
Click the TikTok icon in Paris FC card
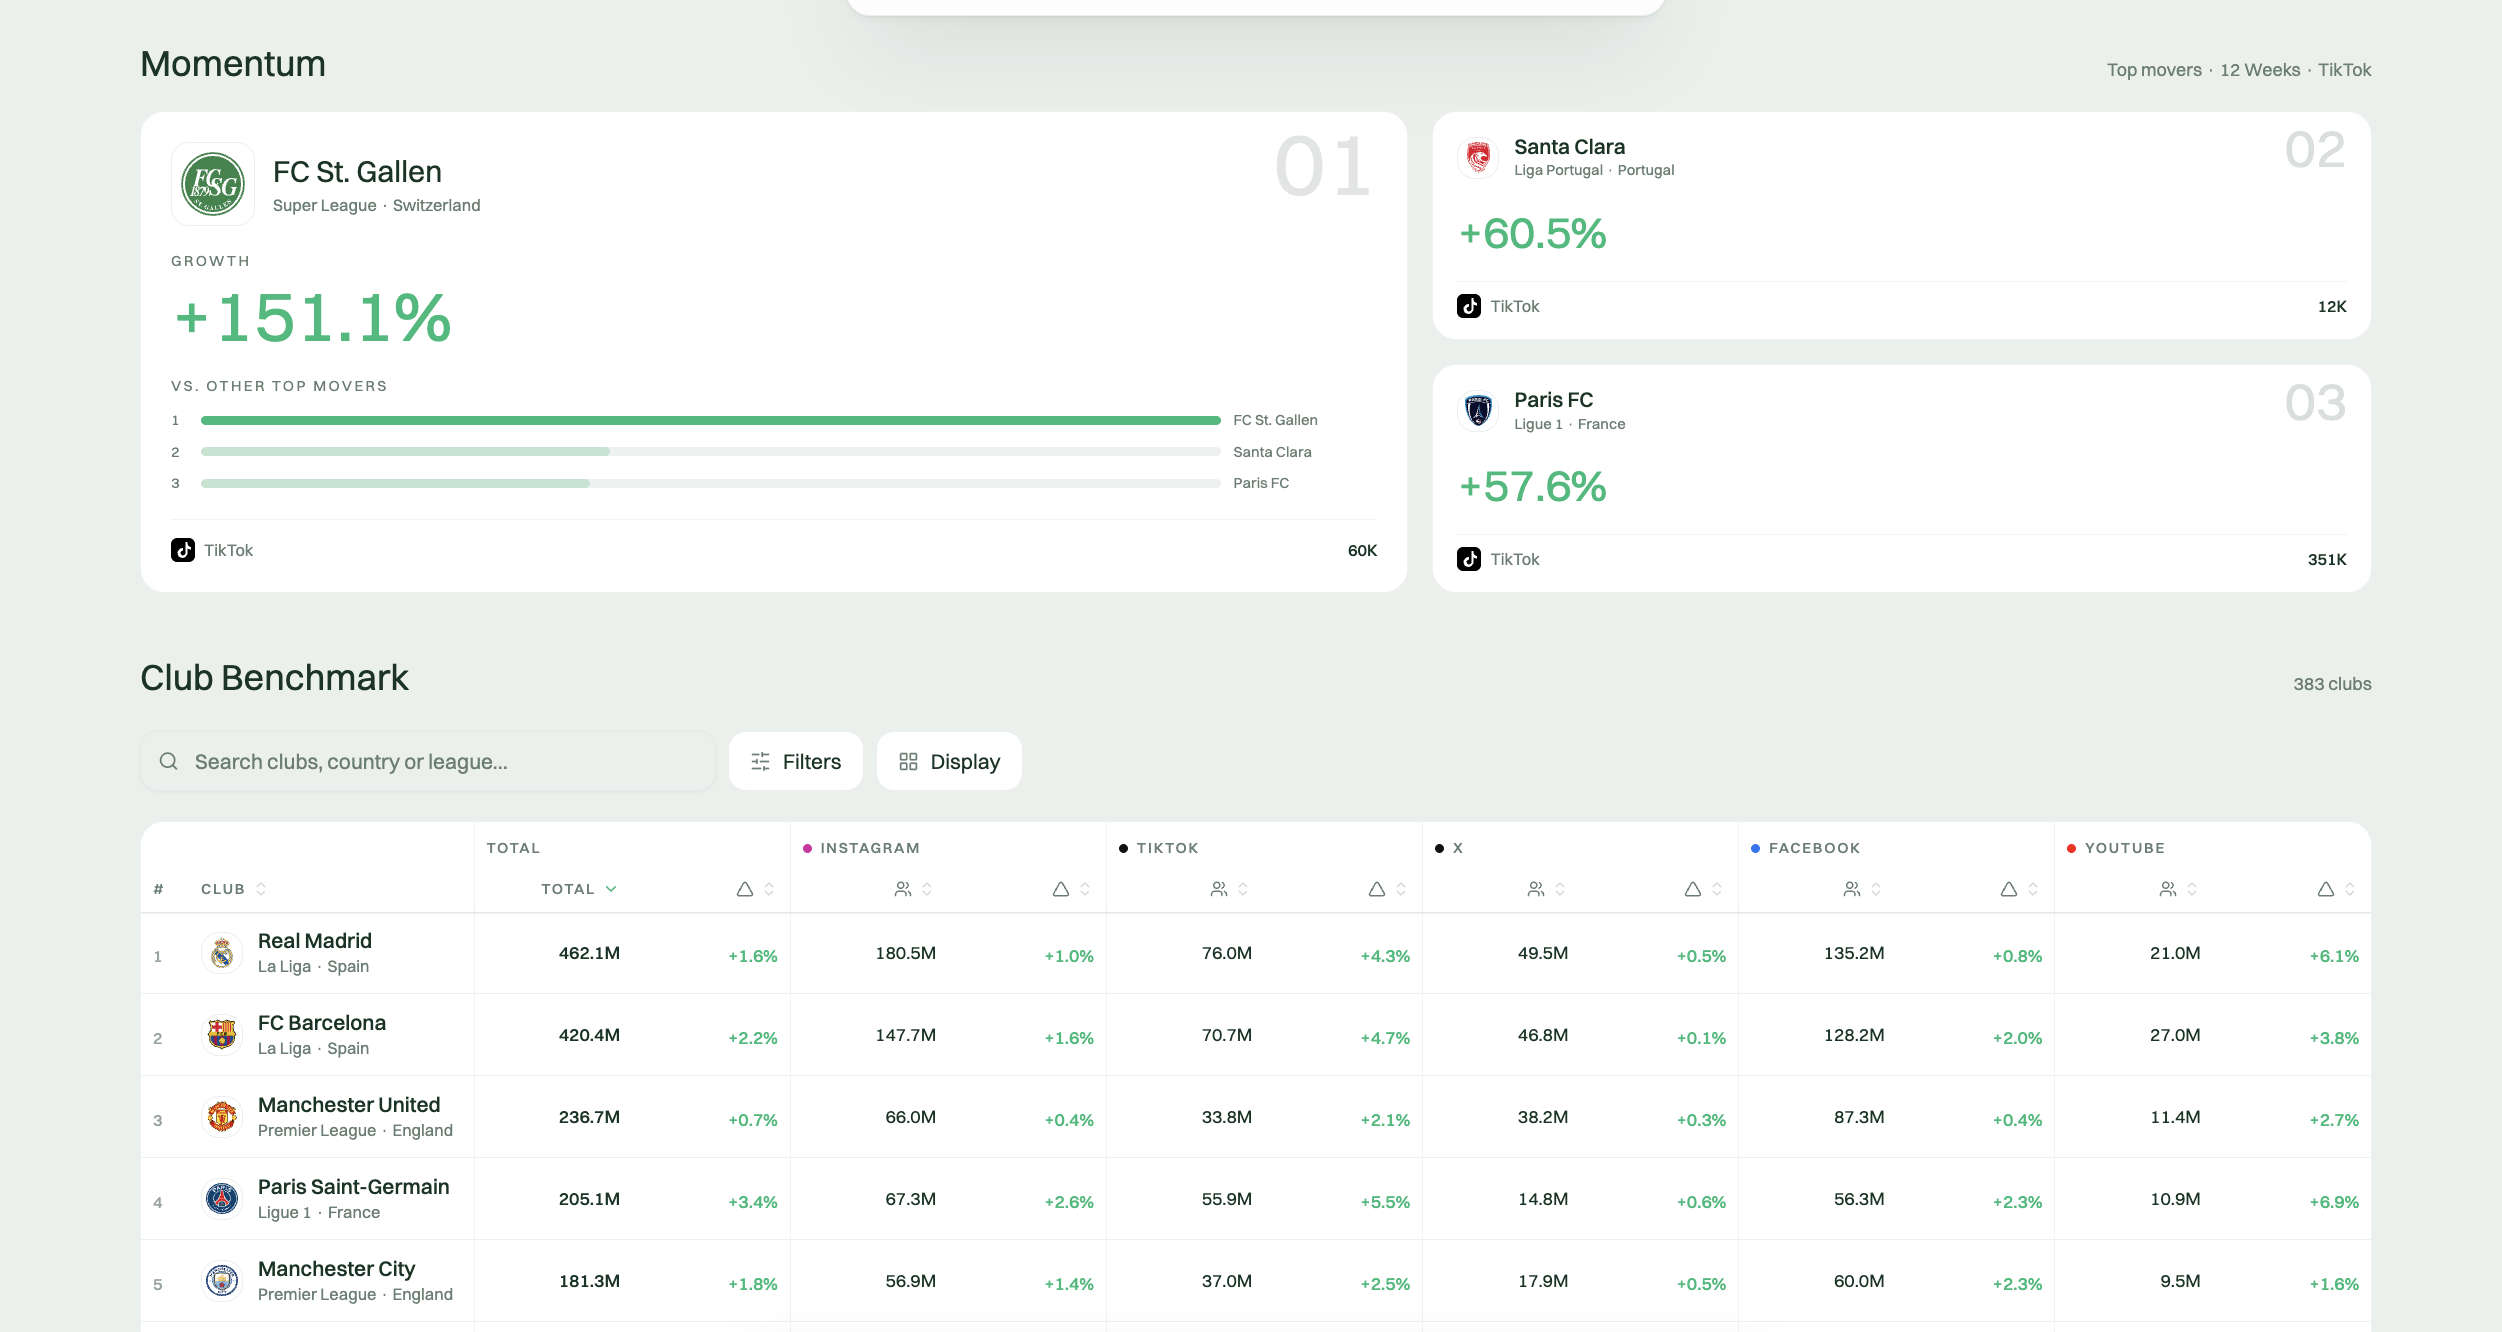point(1469,559)
